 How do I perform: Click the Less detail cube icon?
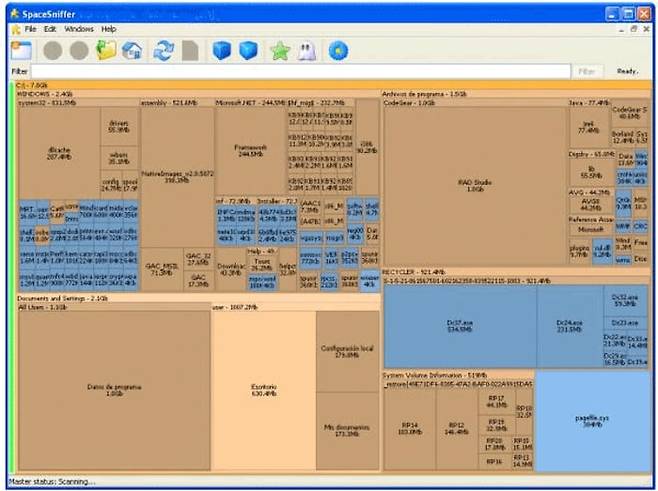click(222, 50)
